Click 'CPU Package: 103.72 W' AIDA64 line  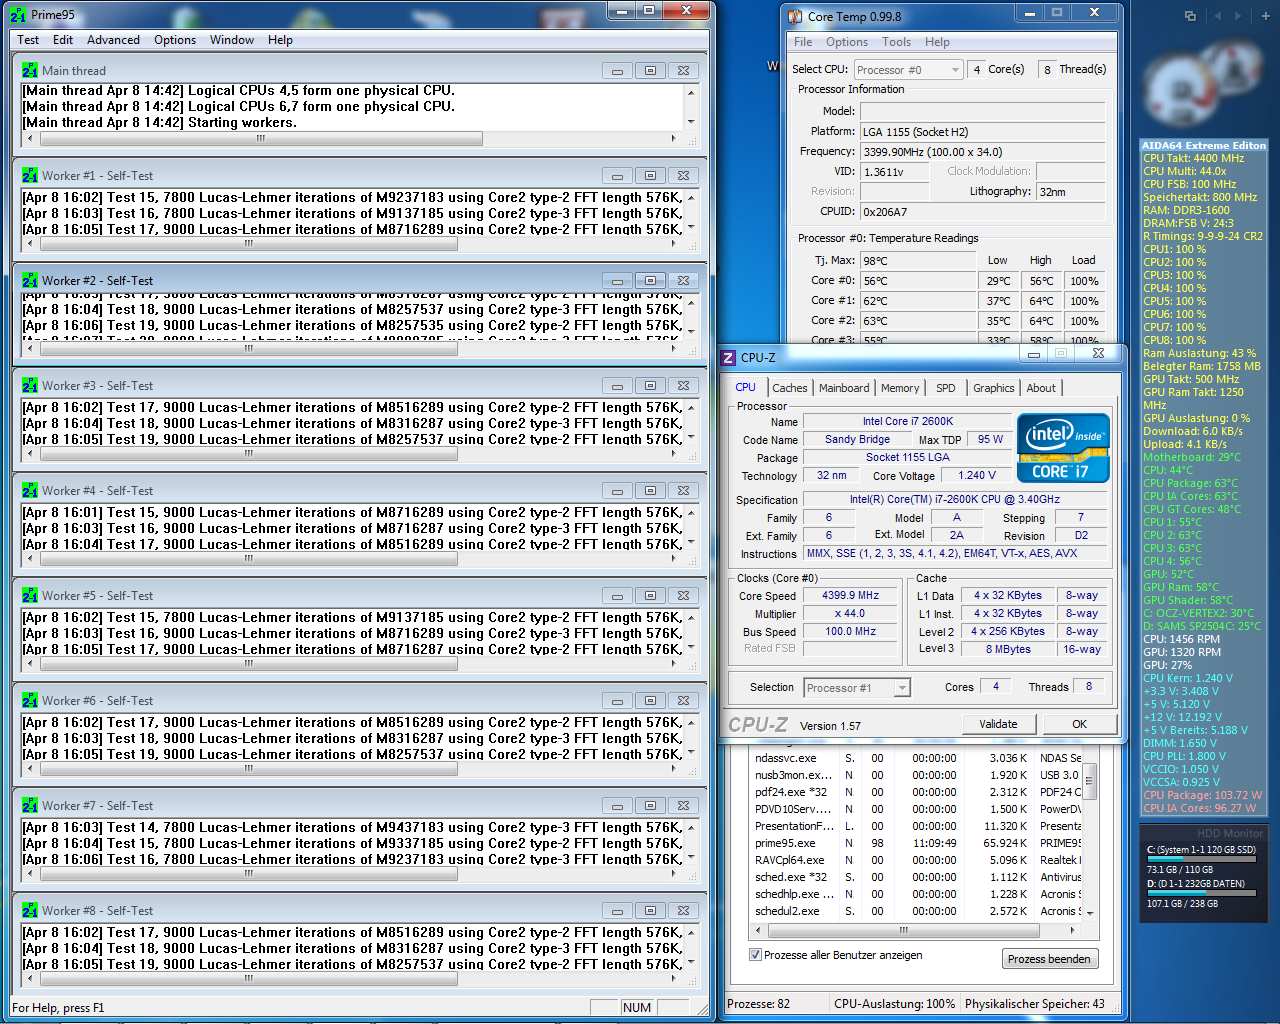(1203, 795)
